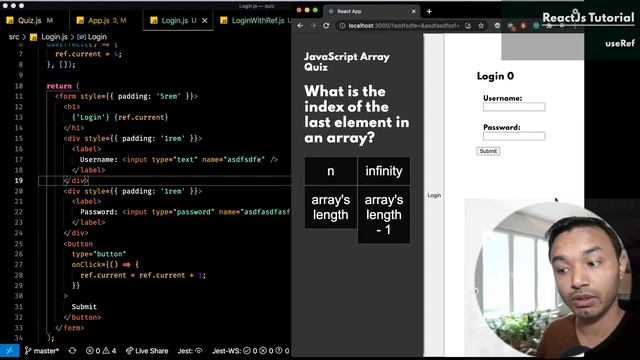Show the errors and warnings counter
Image resolution: width=640 pixels, height=360 pixels.
101,351
